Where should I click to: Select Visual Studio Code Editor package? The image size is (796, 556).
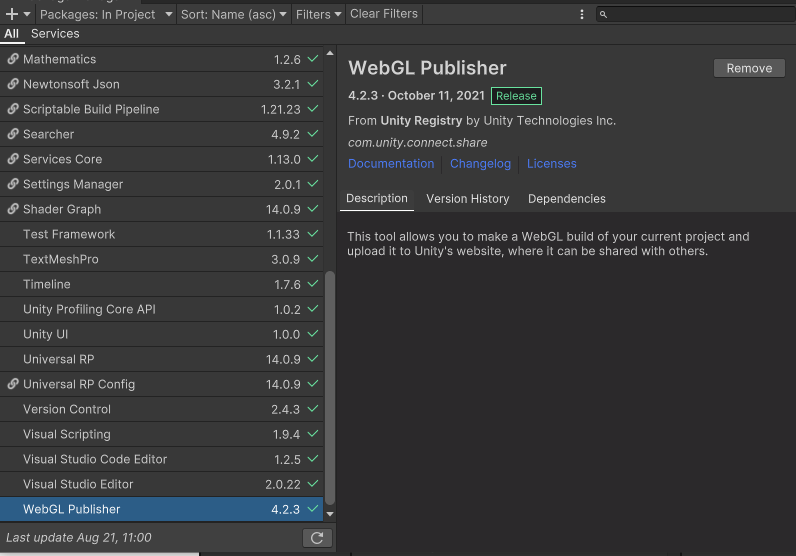click(161, 459)
